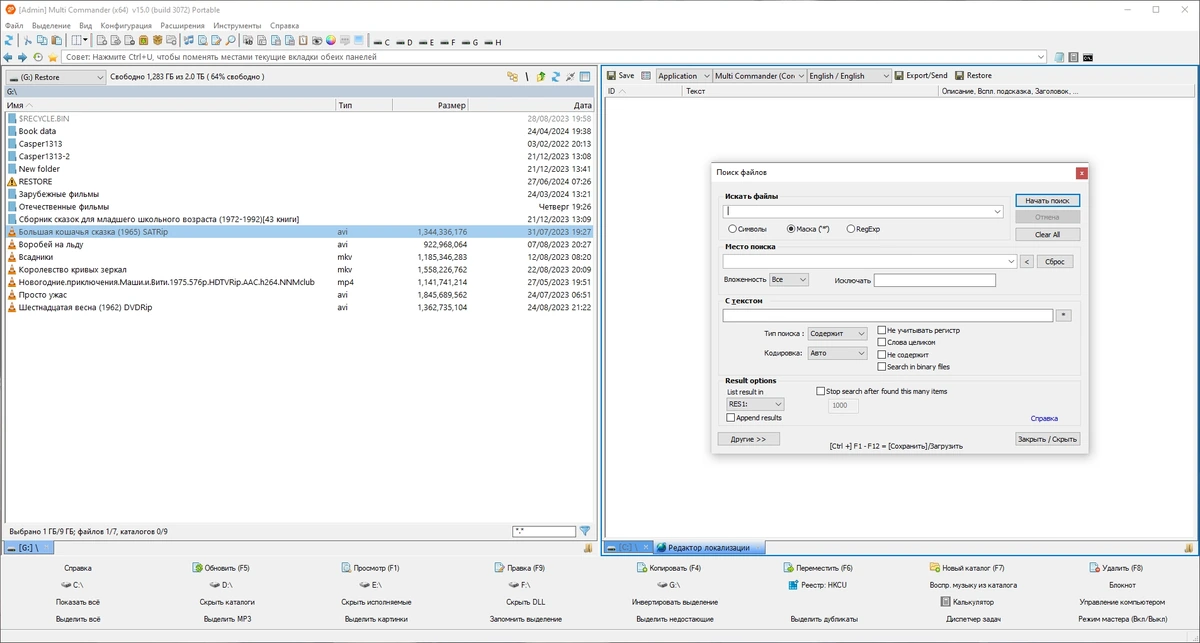Click the Искать файлы input field
1200x643 pixels.
862,211
